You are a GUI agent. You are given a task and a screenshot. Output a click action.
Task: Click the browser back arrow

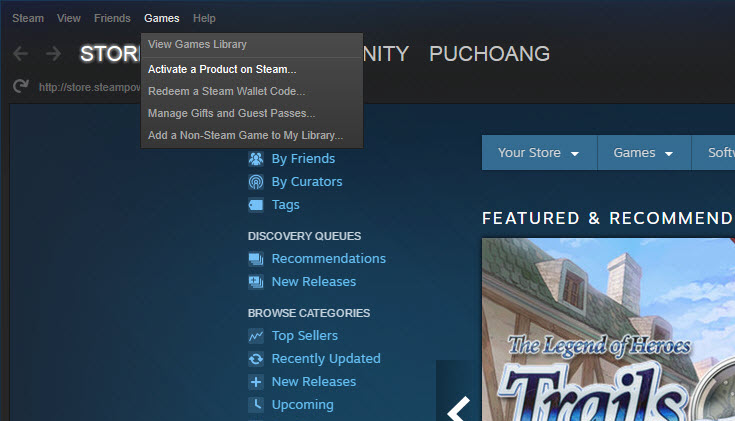[21, 53]
